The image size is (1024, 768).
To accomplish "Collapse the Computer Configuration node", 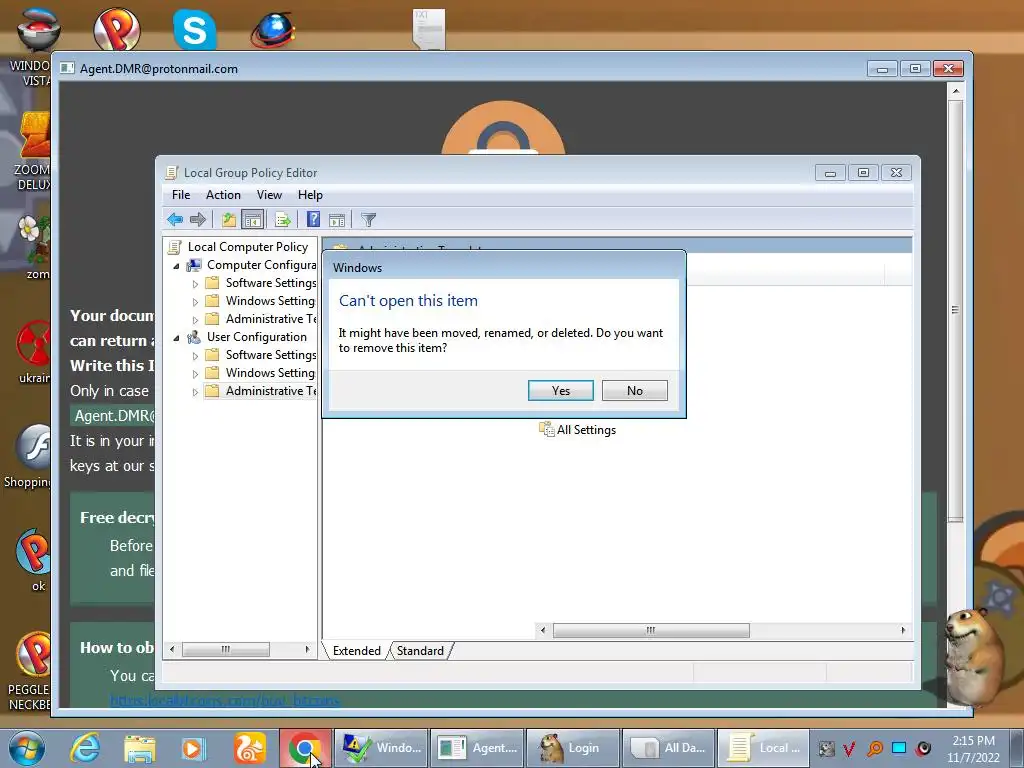I will [176, 266].
